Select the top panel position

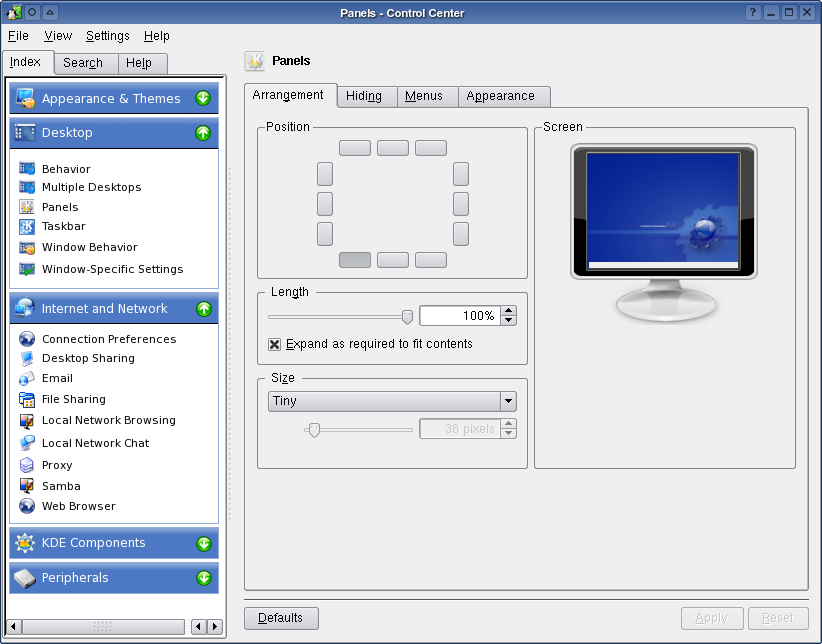point(392,147)
